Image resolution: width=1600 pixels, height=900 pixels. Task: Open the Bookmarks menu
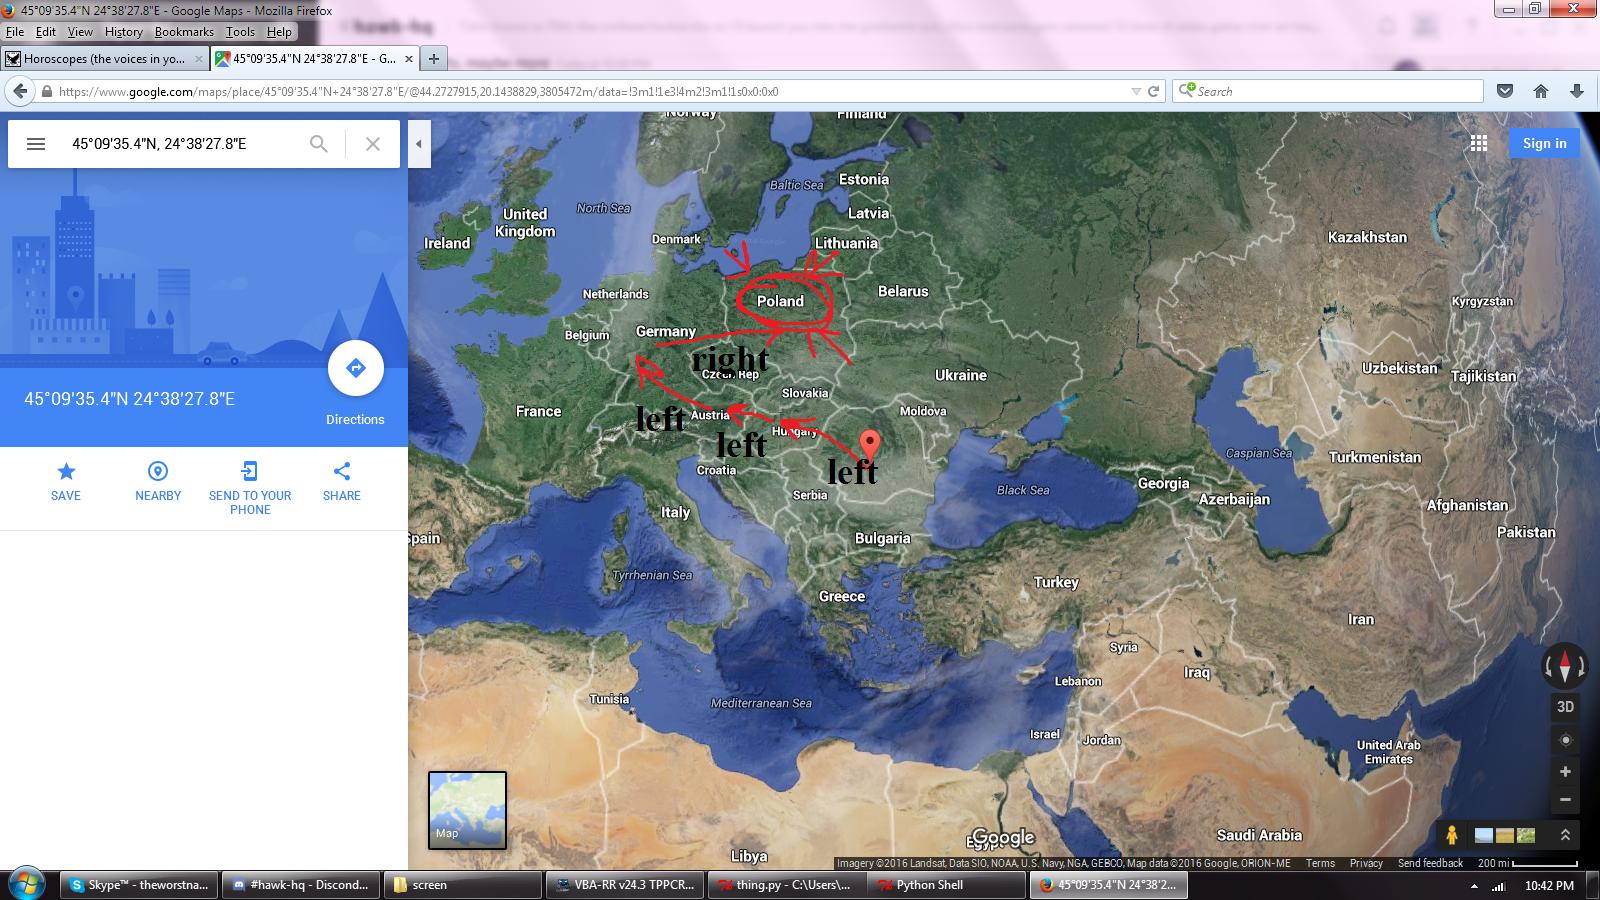click(x=184, y=32)
